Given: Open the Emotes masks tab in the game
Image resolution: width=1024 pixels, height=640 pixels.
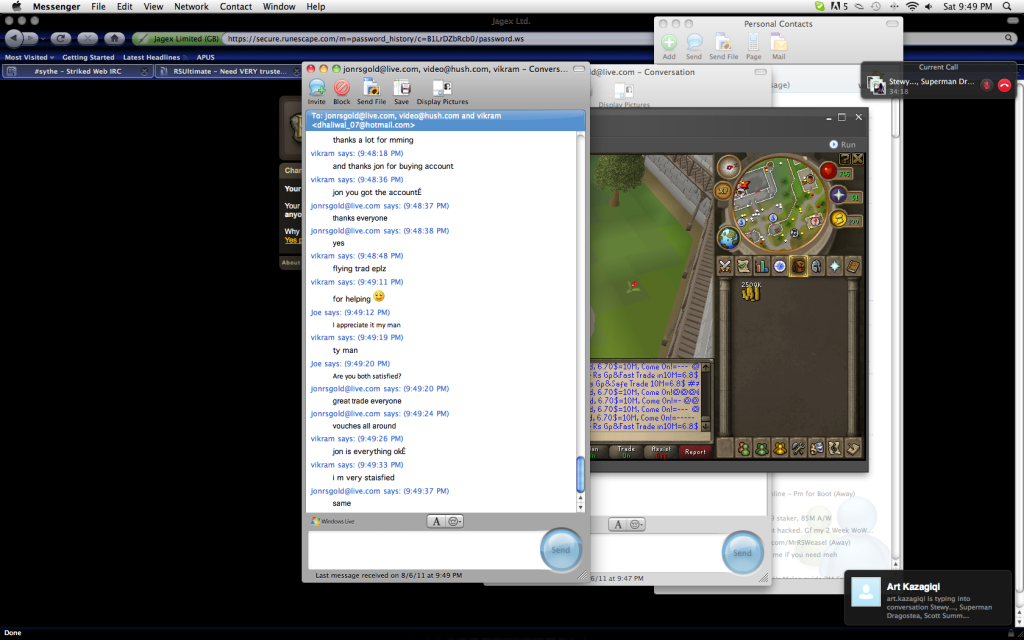Looking at the screenshot, I should click(x=816, y=448).
